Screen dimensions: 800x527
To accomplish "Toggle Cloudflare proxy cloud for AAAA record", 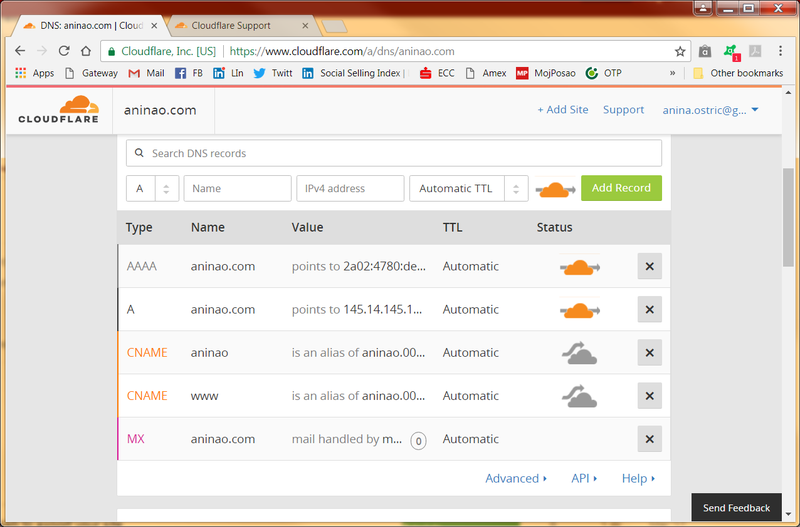I will click(x=579, y=267).
